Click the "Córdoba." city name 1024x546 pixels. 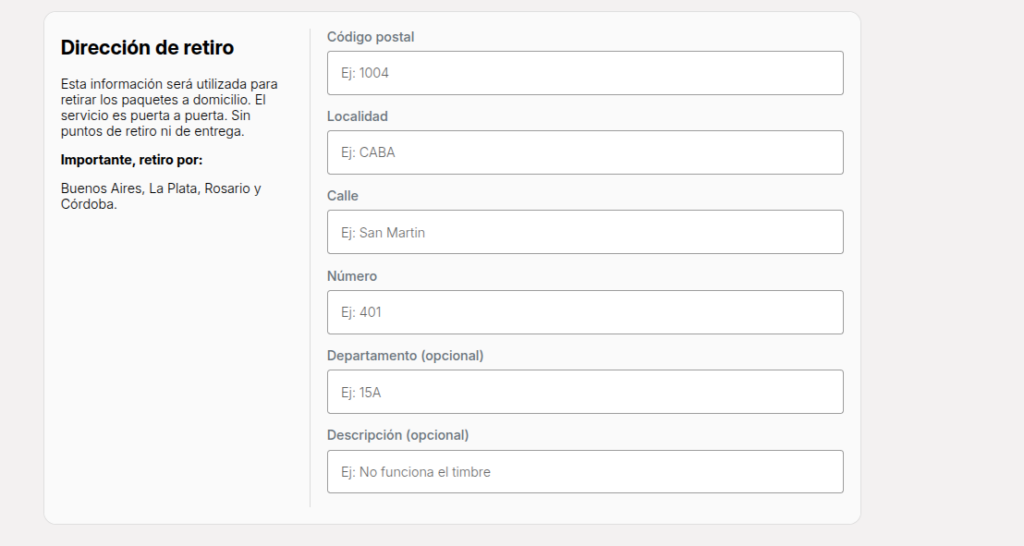pos(88,204)
